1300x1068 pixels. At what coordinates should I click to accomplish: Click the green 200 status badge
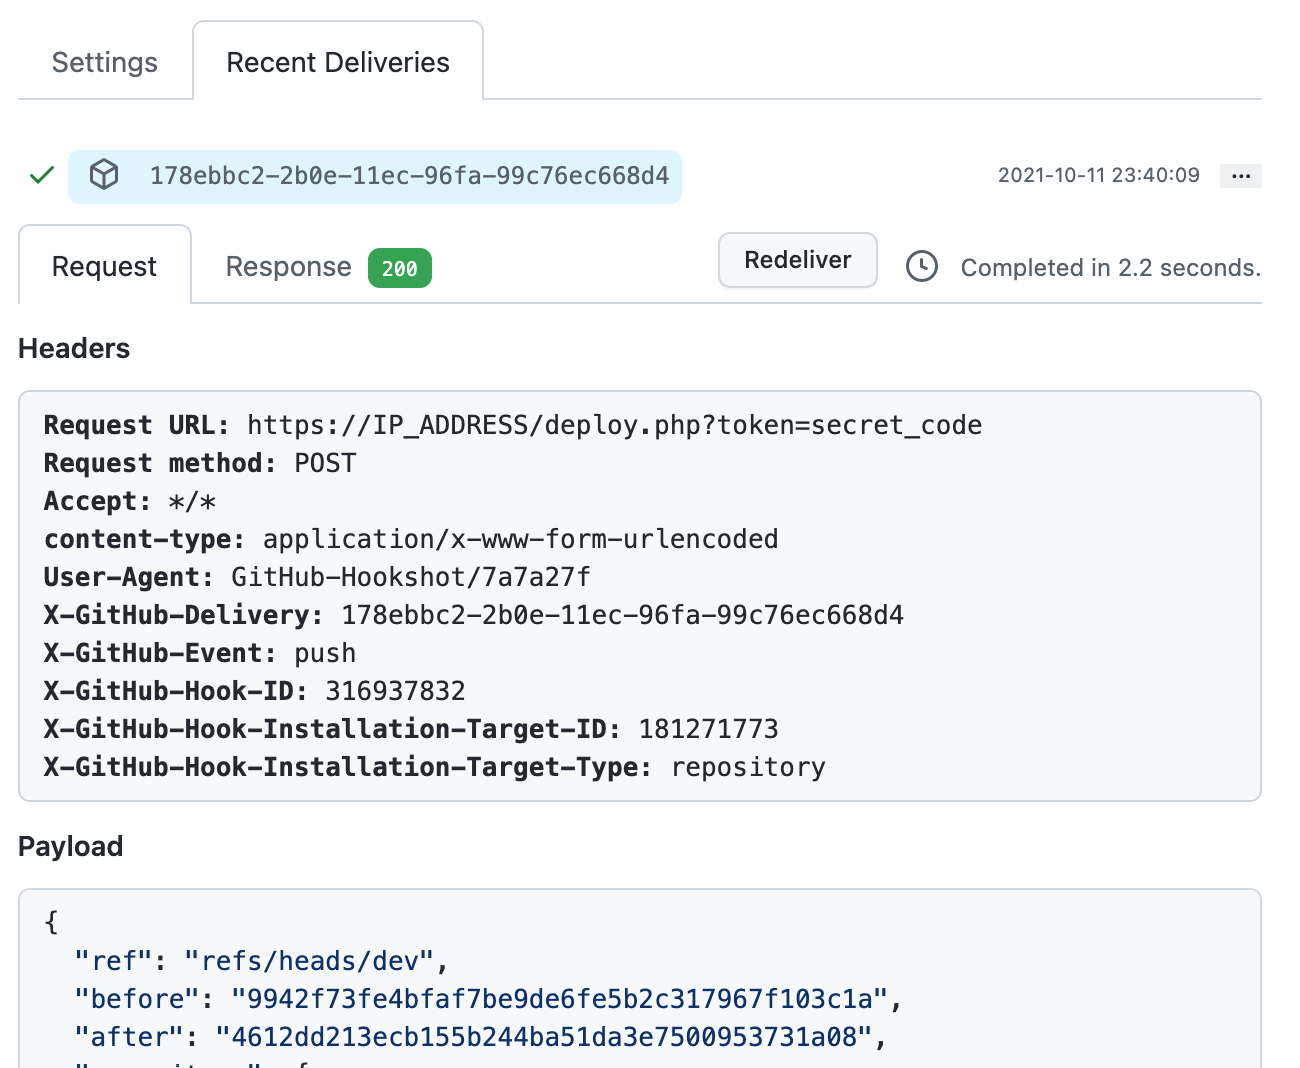coord(399,268)
